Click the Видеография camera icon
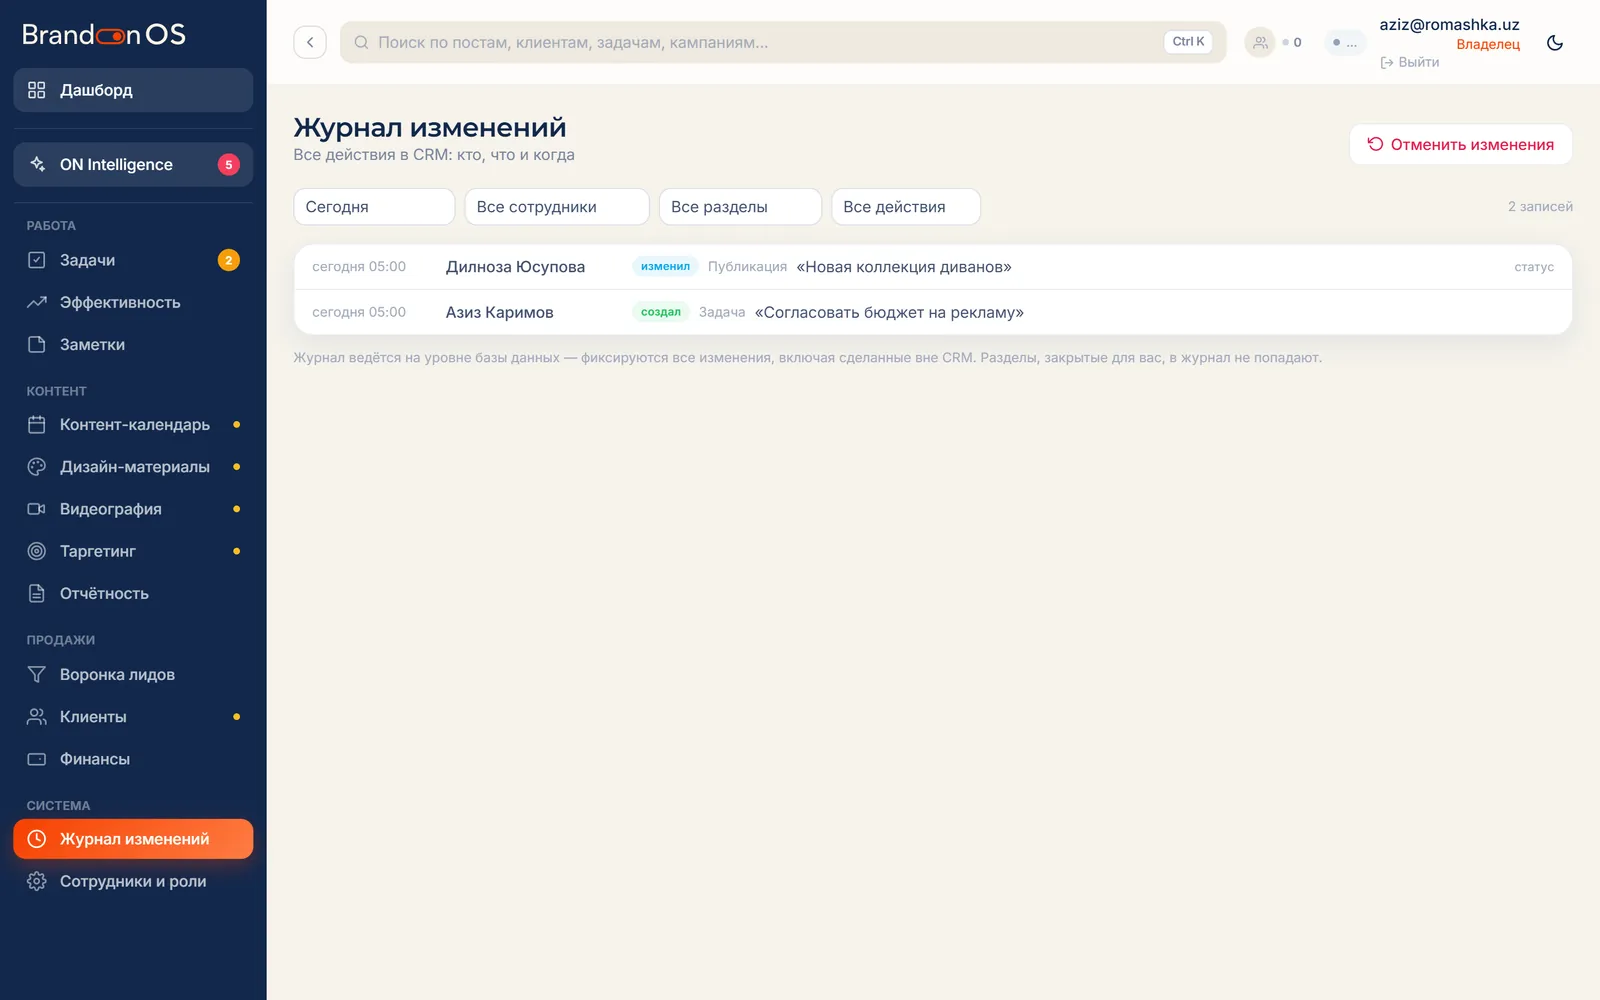Screen dimensions: 1600x1000 [x=37, y=509]
